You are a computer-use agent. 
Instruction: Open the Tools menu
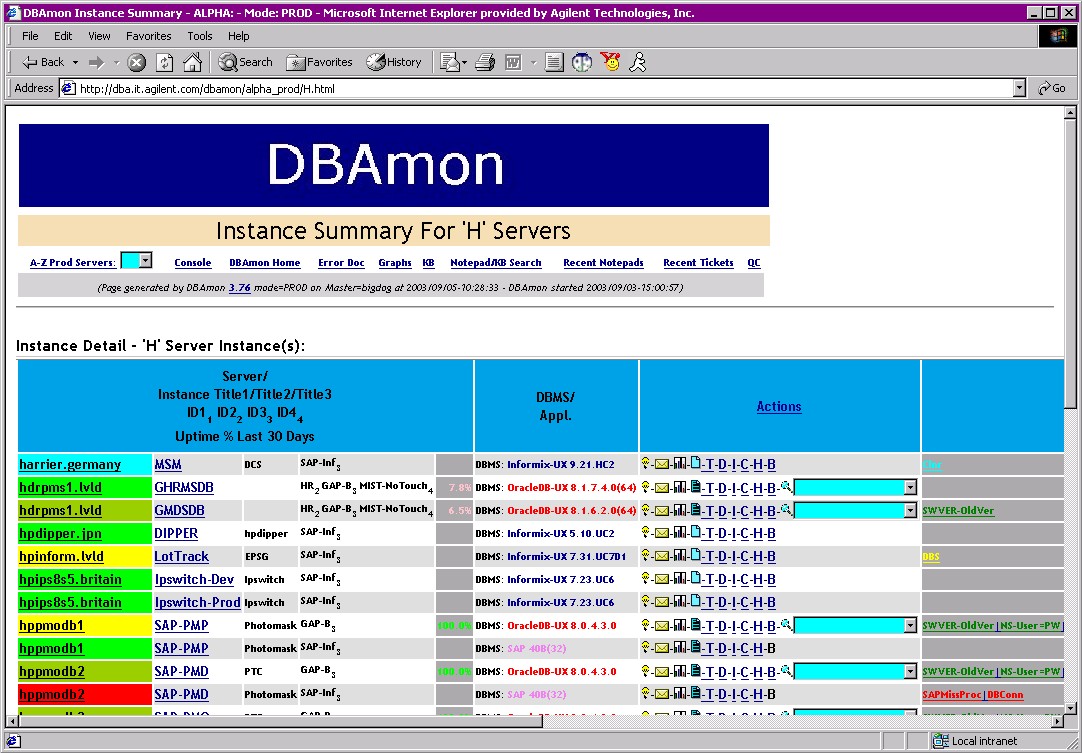199,36
